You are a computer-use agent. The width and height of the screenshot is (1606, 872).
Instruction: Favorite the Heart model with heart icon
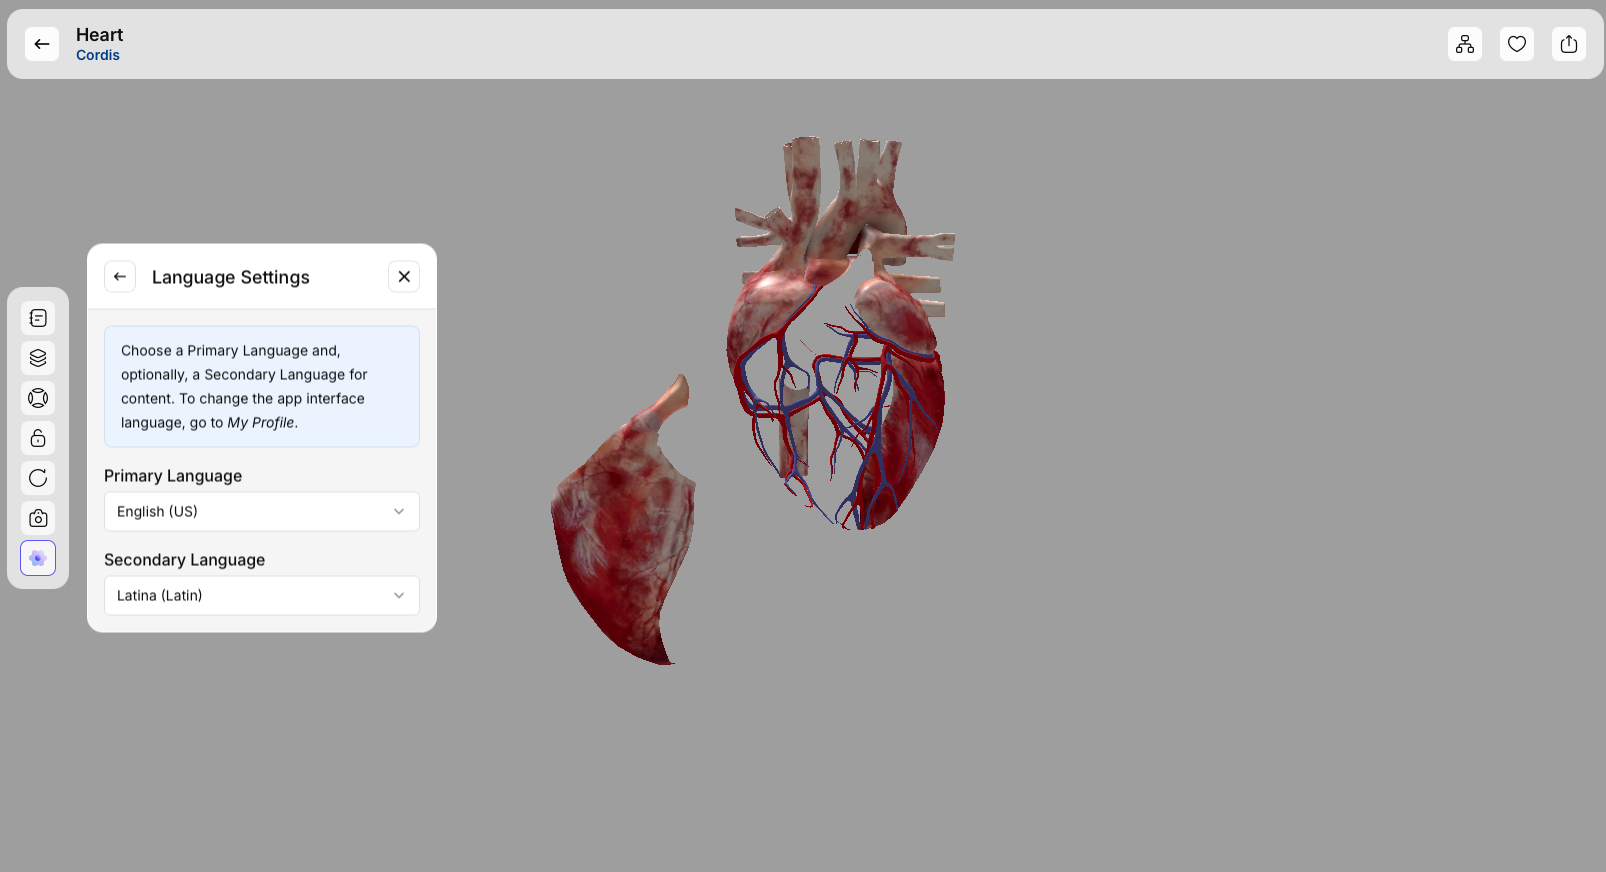point(1516,44)
